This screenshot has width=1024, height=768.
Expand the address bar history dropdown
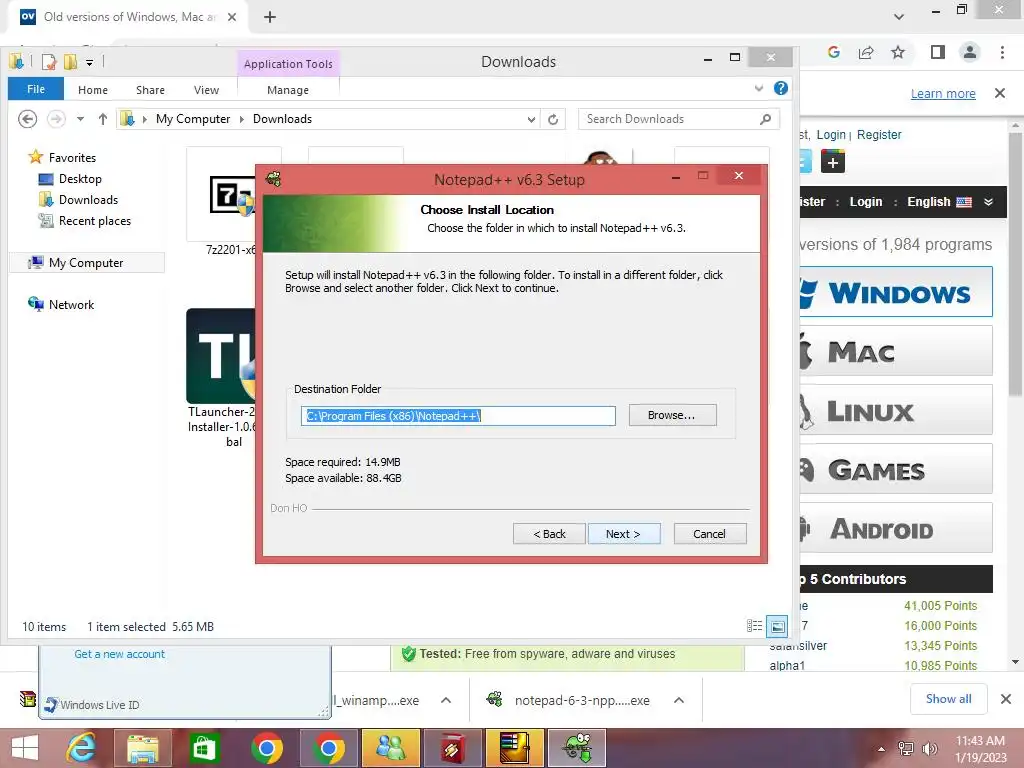(532, 120)
